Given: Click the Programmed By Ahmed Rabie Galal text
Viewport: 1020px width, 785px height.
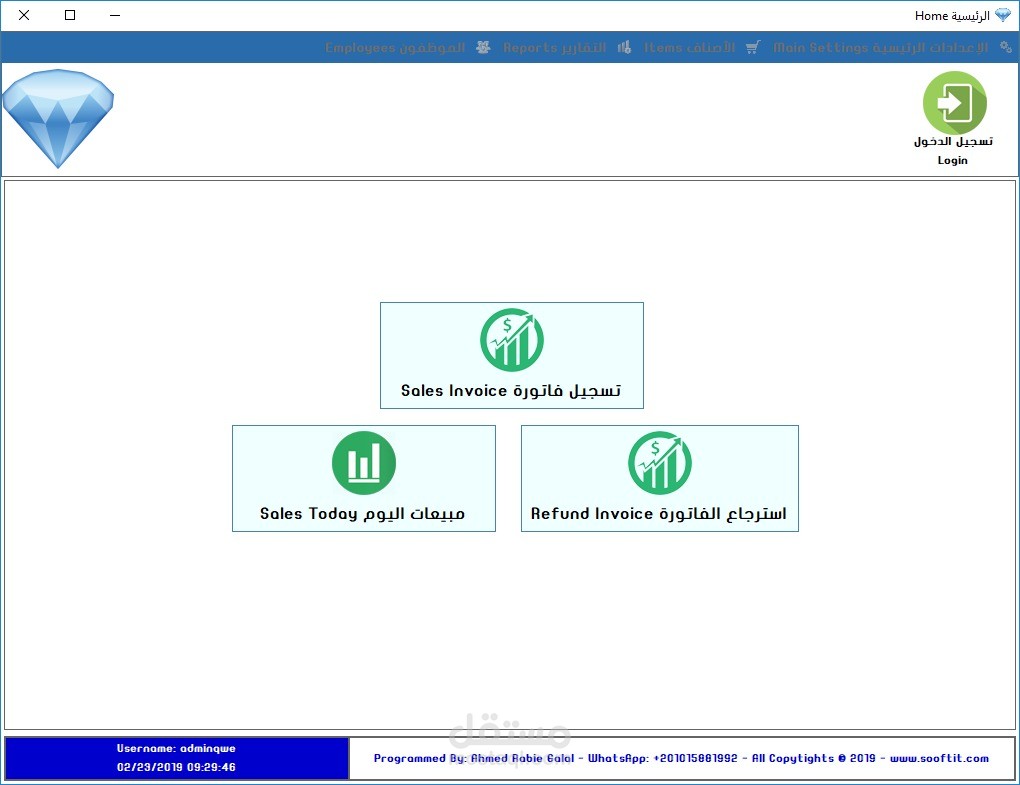Looking at the screenshot, I should click(474, 758).
